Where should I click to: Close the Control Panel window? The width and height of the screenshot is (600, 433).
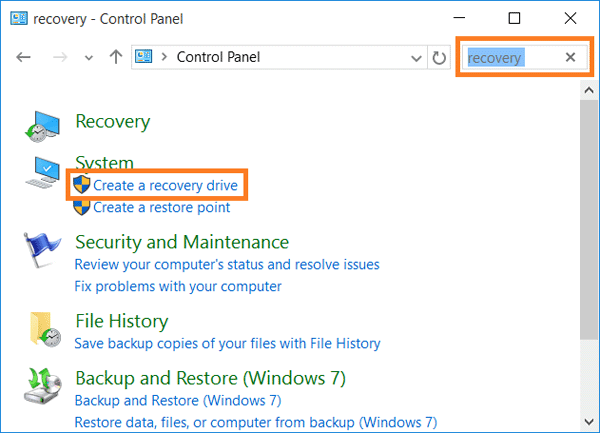[x=570, y=18]
